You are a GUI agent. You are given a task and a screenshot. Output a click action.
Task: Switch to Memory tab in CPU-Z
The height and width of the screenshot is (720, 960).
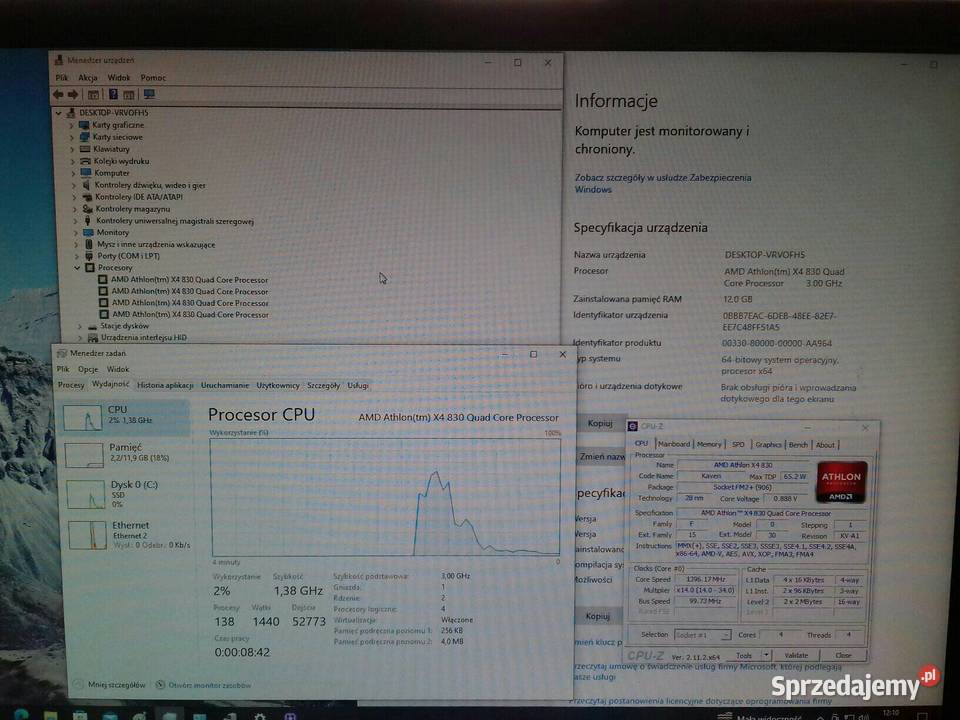pyautogui.click(x=709, y=444)
